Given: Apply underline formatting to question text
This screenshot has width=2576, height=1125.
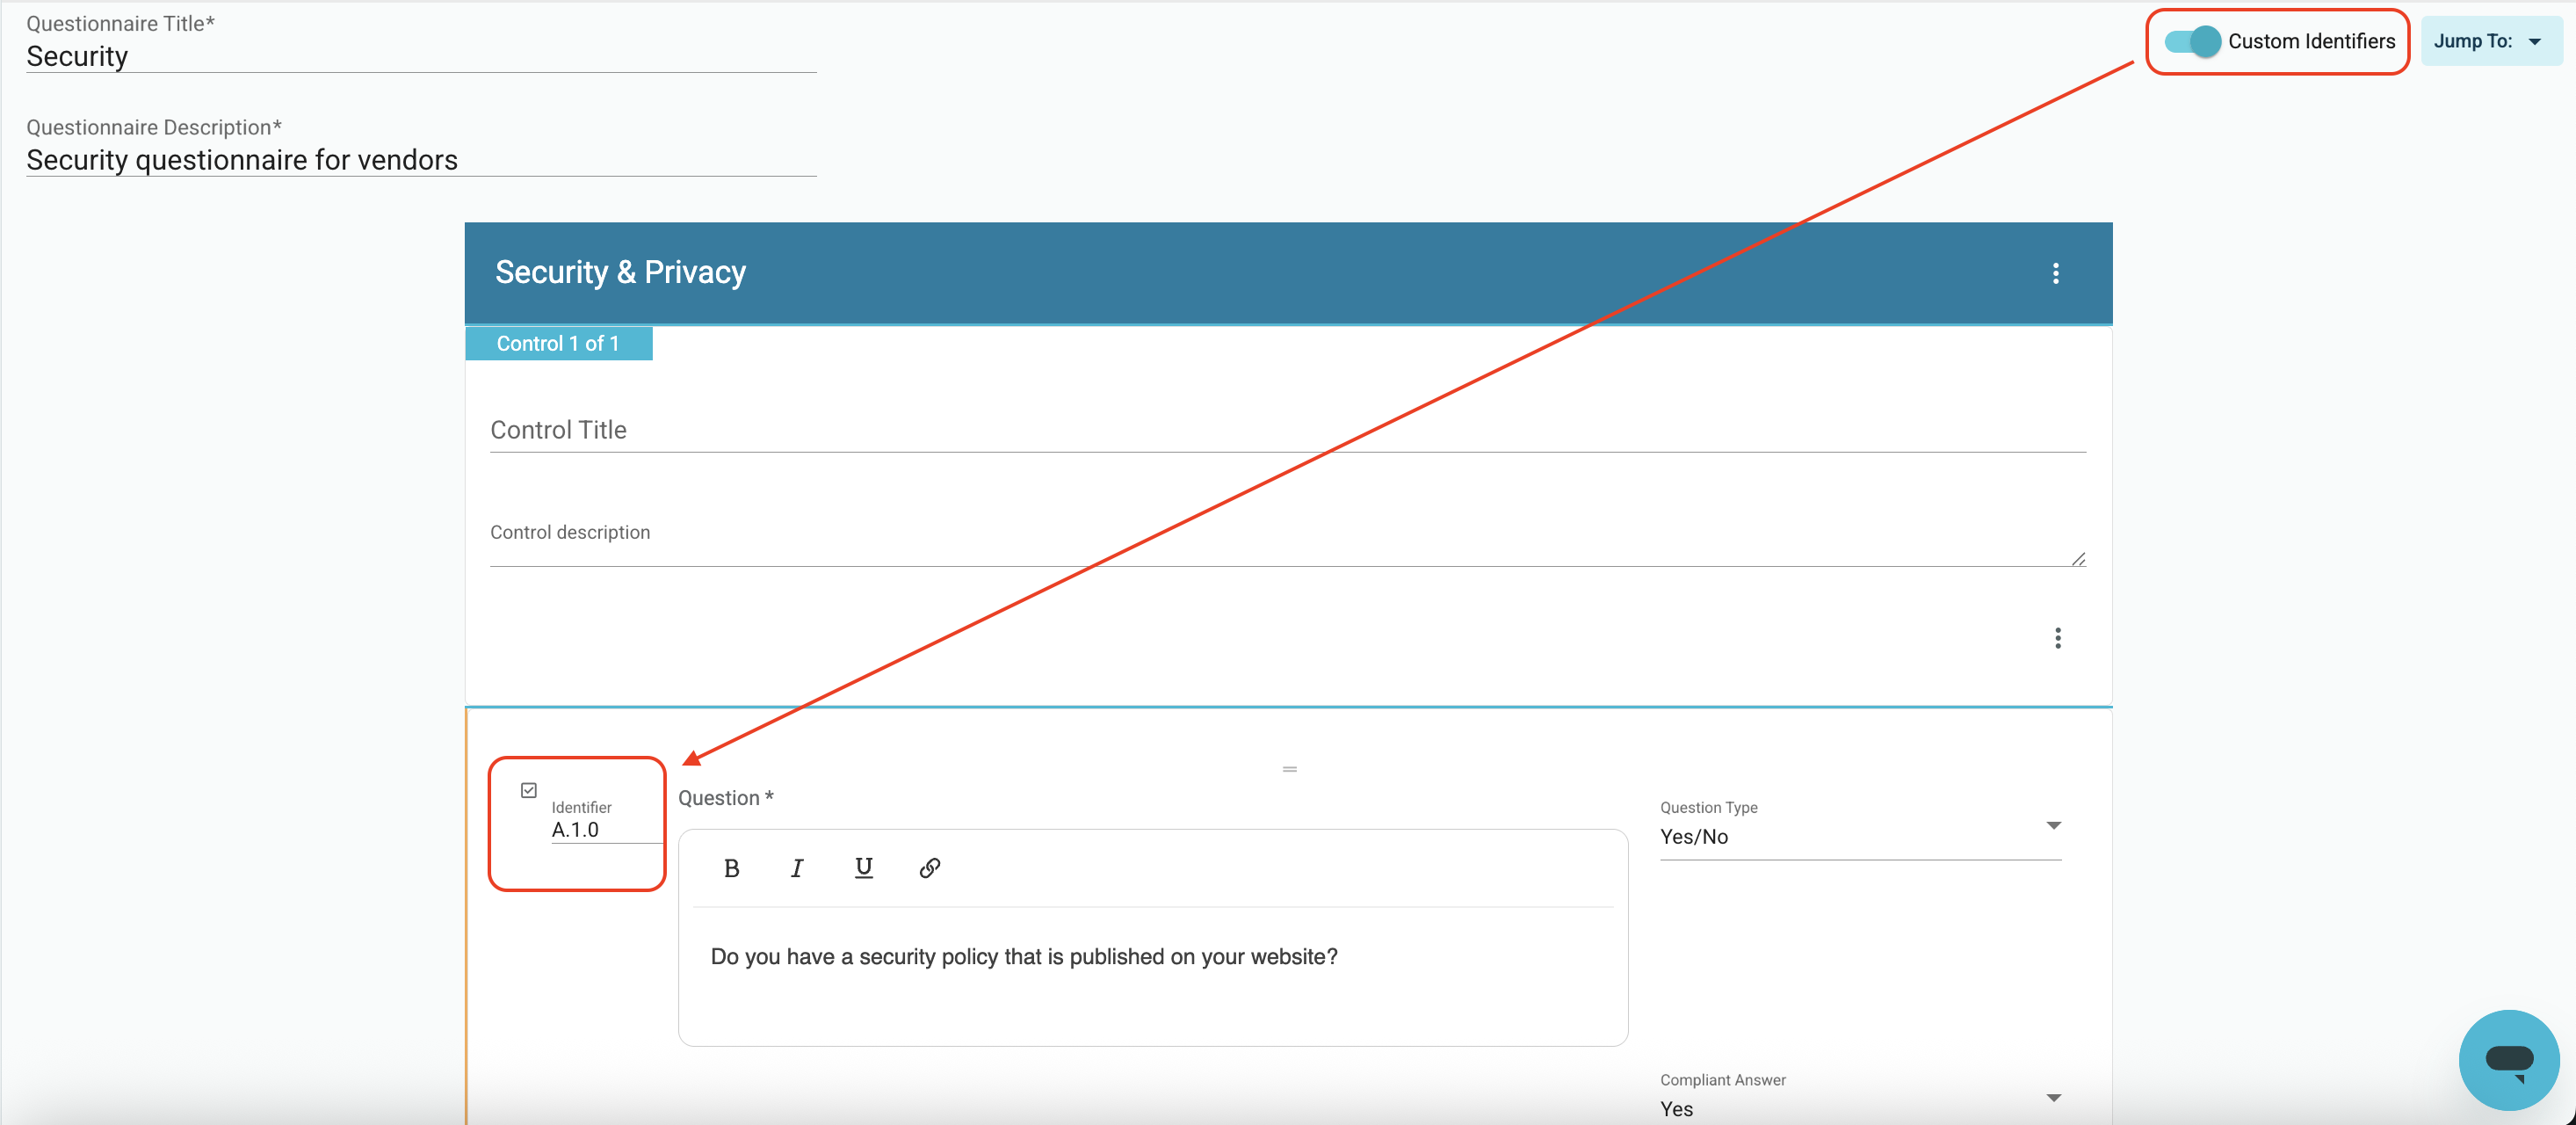Looking at the screenshot, I should point(864,868).
